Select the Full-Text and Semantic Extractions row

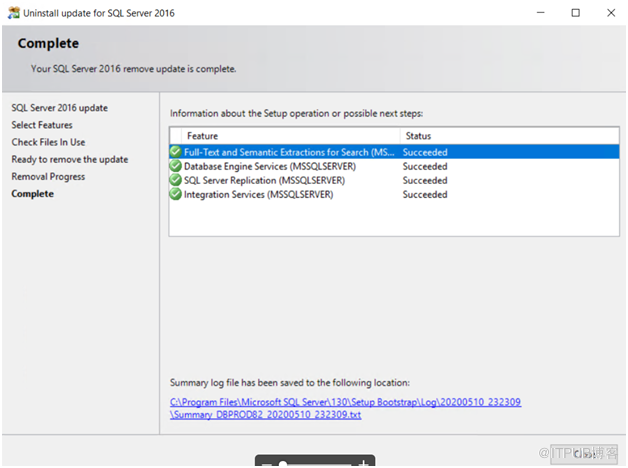point(394,152)
